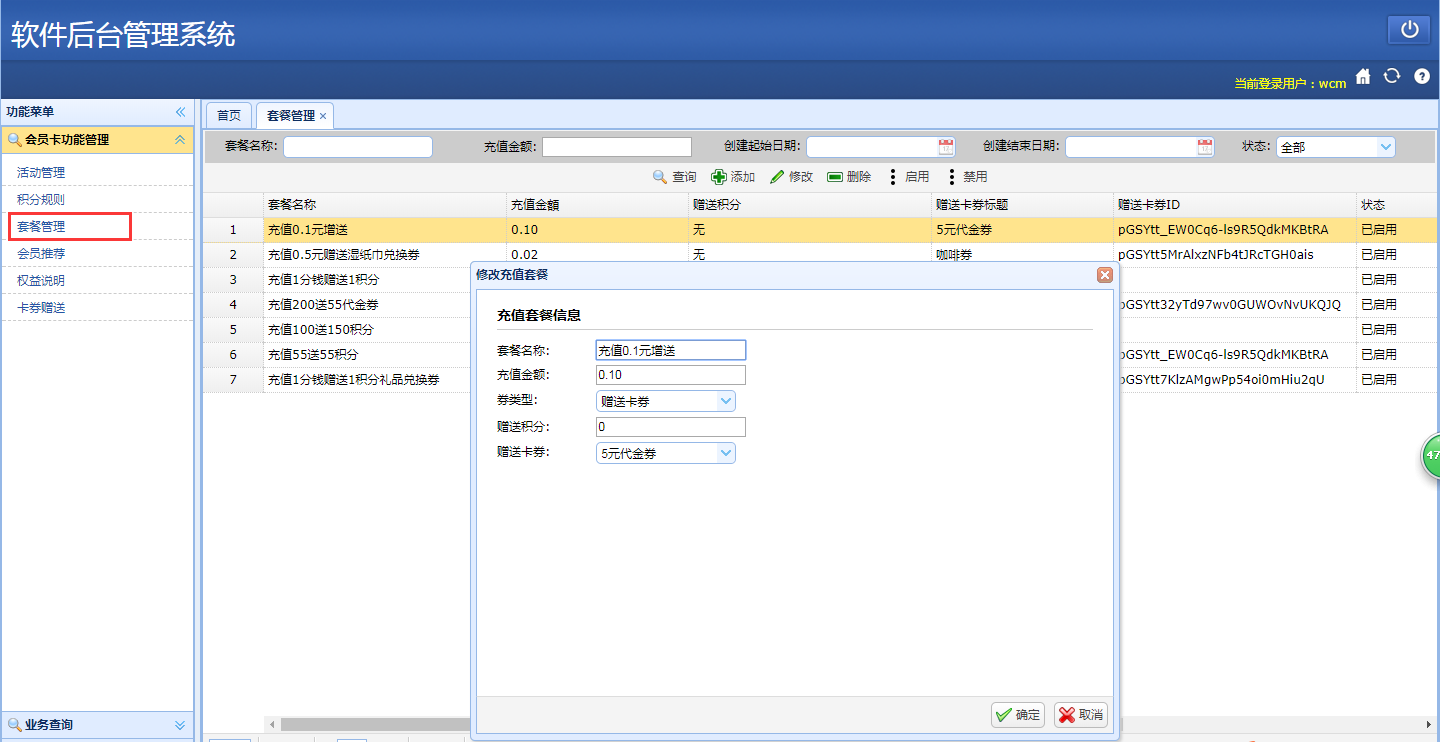Click the 修改 edit button
Screen dimensions: 1440x742
[x=791, y=177]
